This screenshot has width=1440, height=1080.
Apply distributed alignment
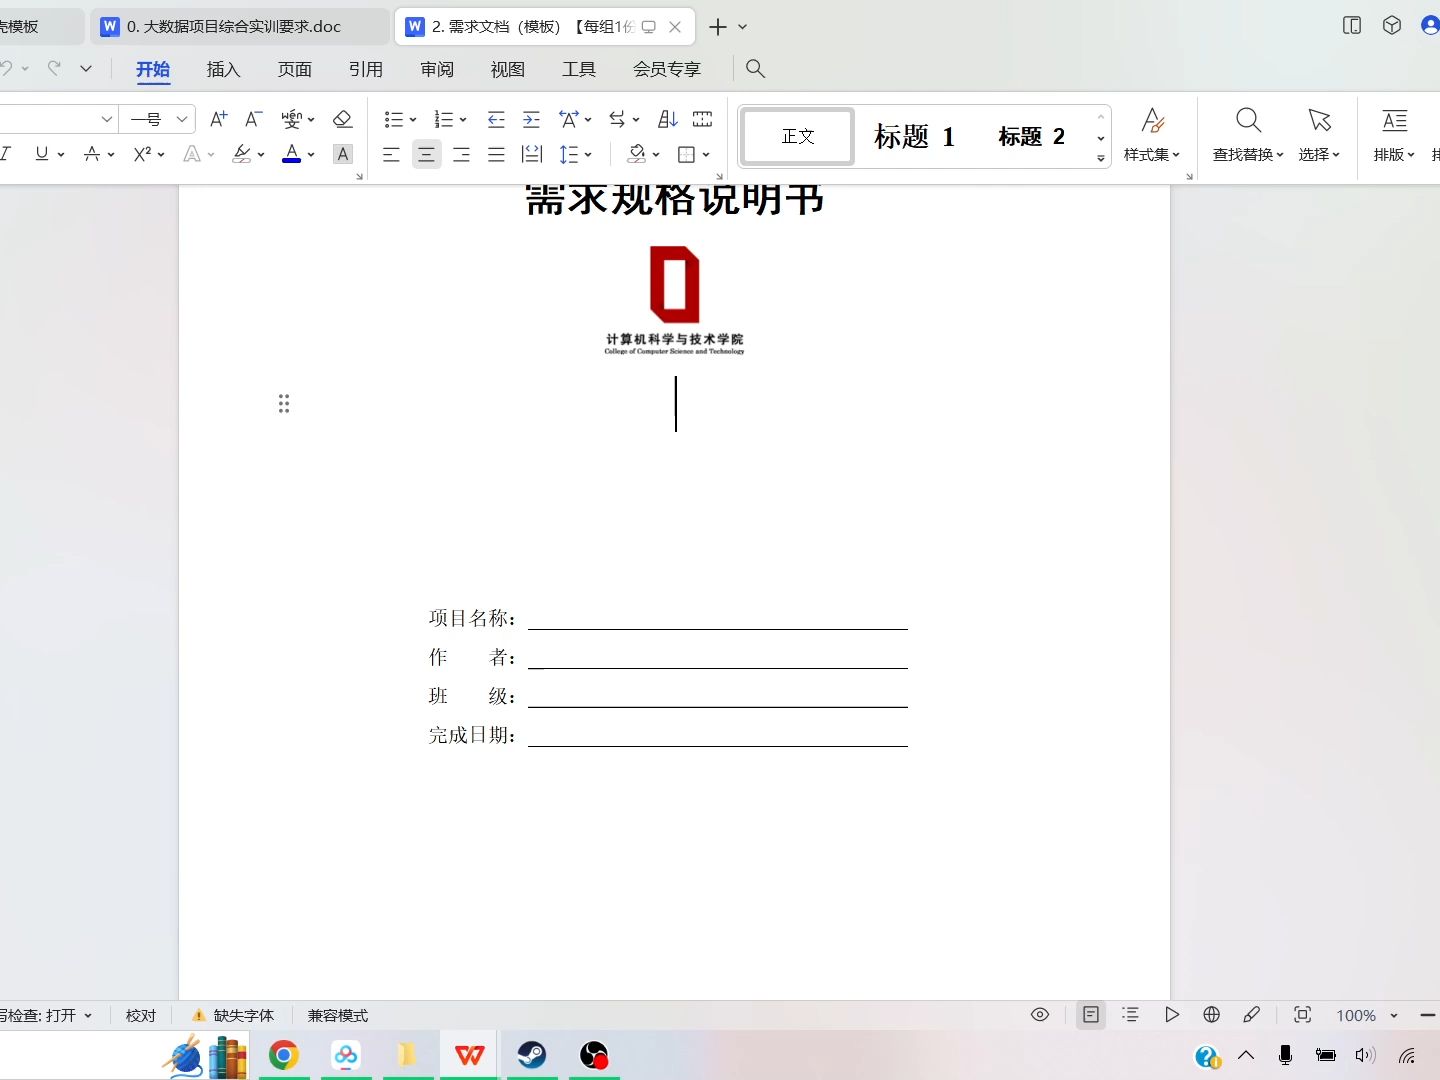[532, 155]
